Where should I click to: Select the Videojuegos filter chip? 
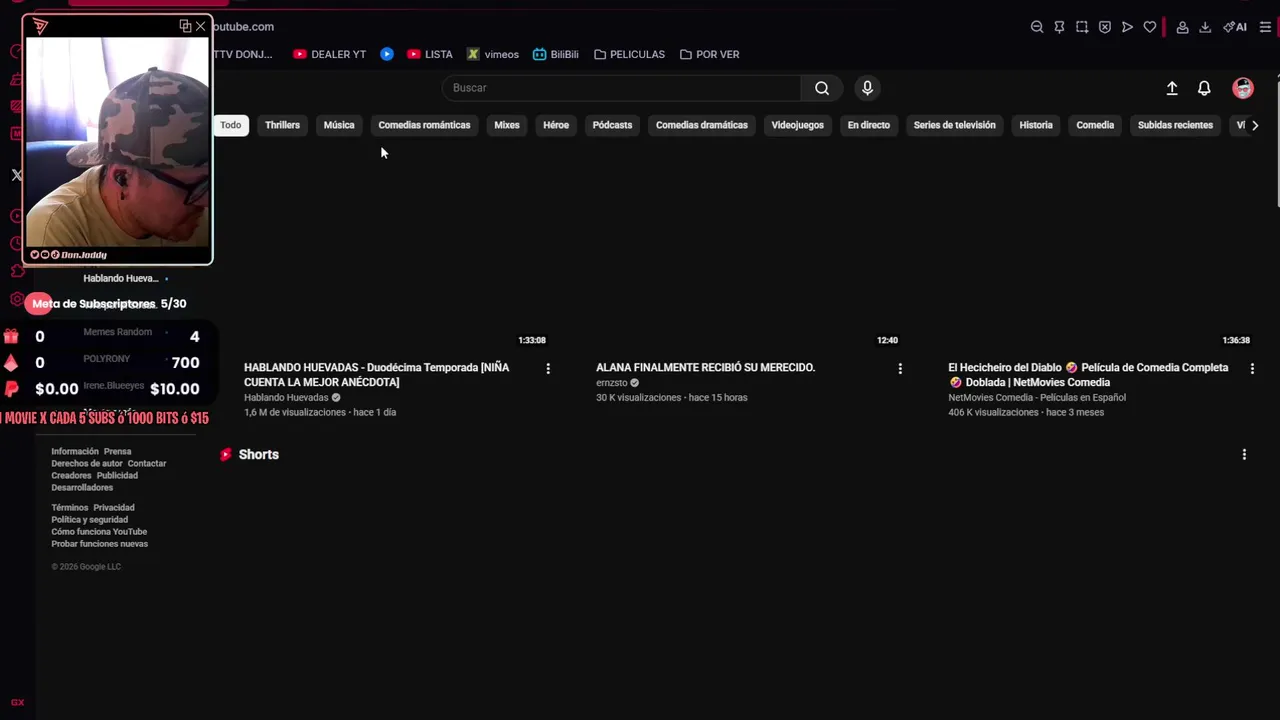point(797,125)
